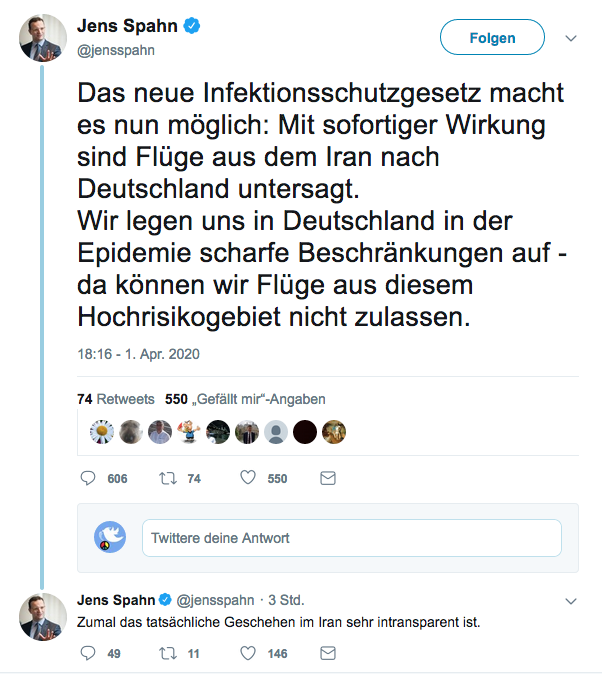Send main tweet via direct message
Screen dimensions: 602x674
(x=327, y=479)
